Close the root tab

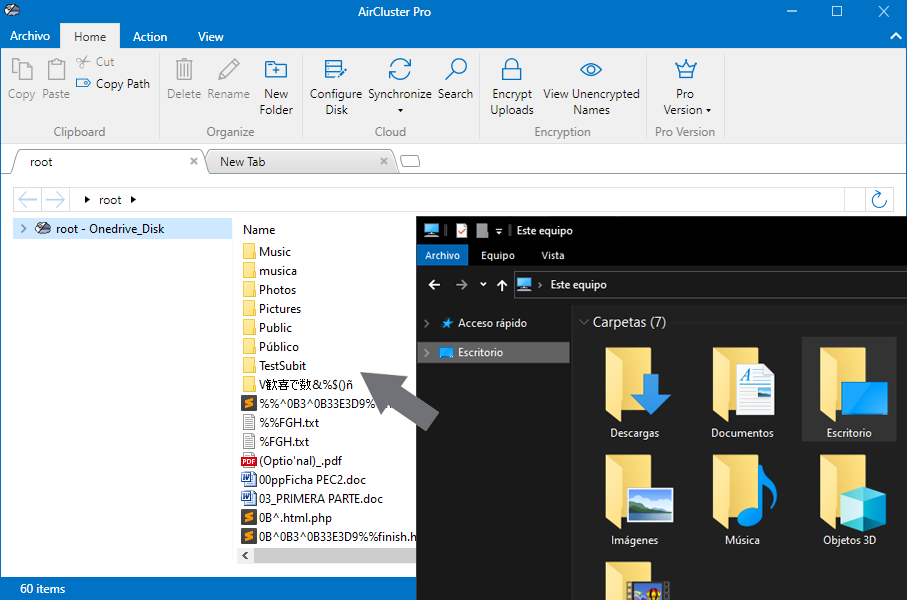(x=194, y=161)
